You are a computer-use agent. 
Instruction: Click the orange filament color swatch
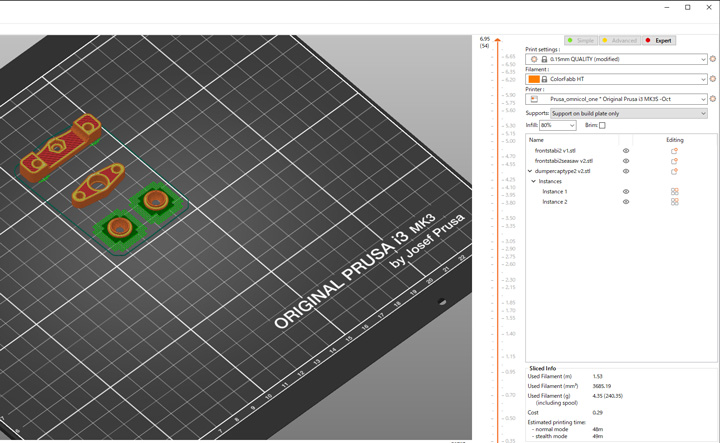tap(534, 79)
